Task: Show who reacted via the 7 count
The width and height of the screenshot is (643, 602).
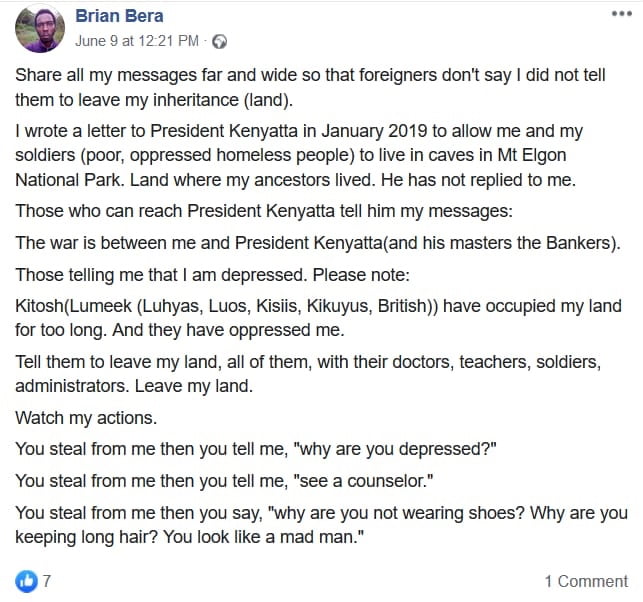Action: [47, 581]
